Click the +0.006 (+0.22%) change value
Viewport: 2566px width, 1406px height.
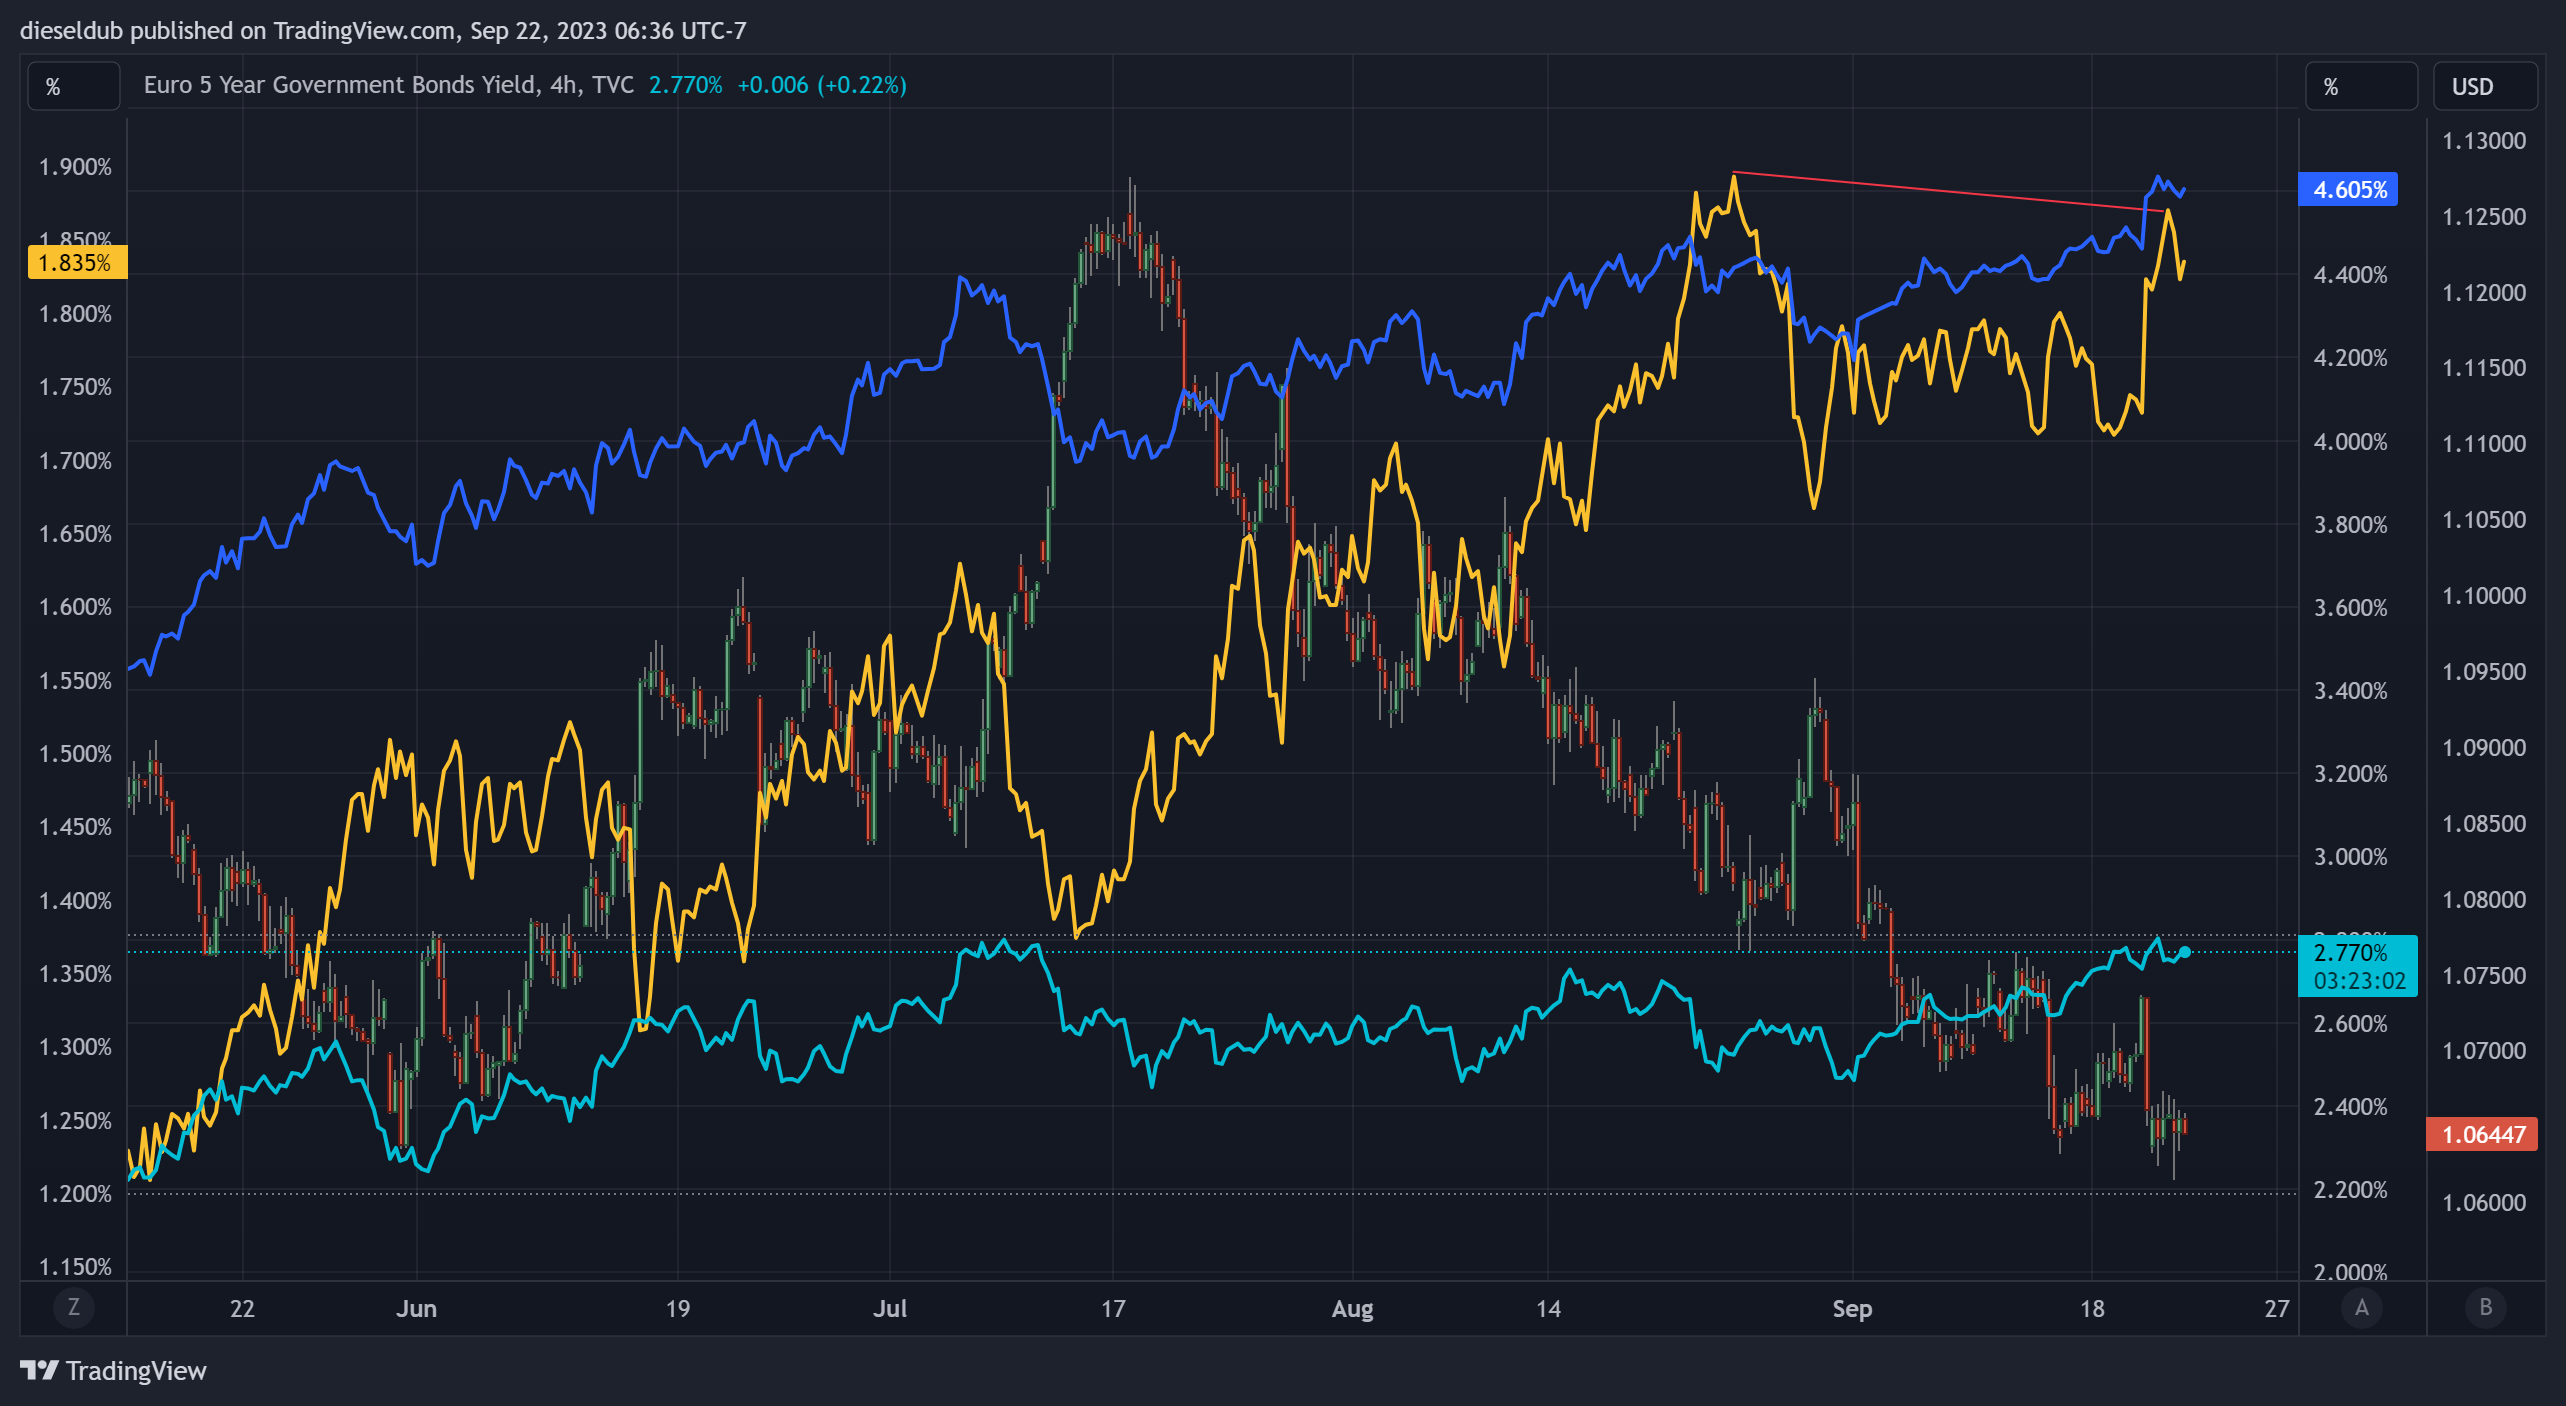822,85
